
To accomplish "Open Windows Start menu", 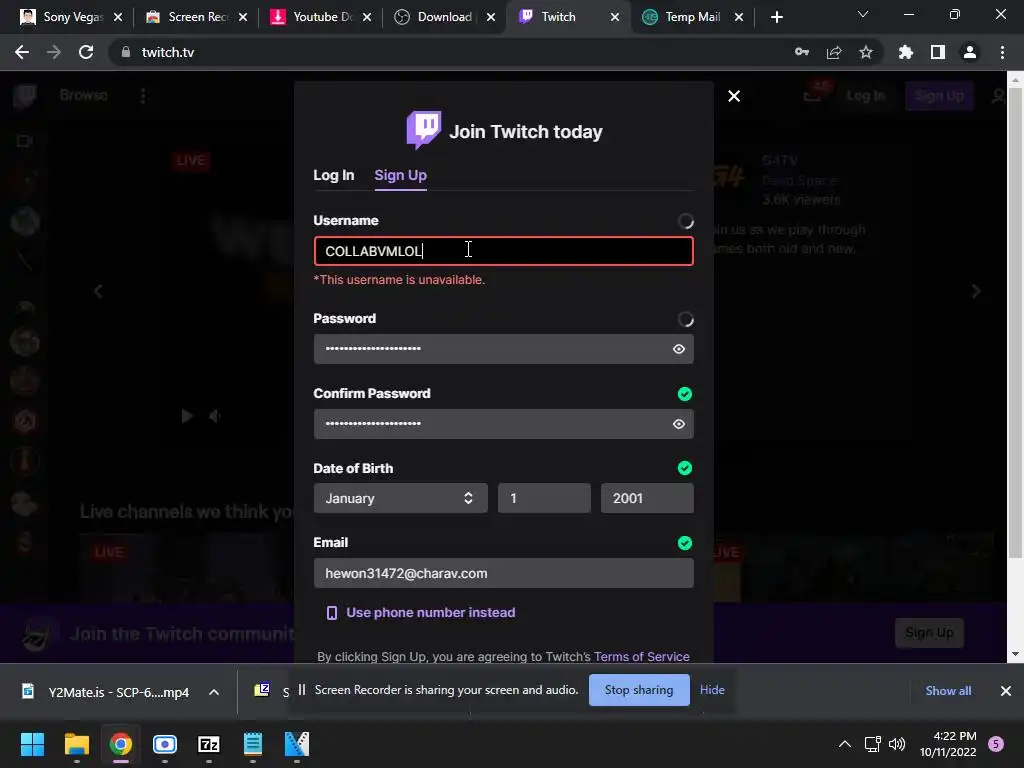I will (32, 744).
